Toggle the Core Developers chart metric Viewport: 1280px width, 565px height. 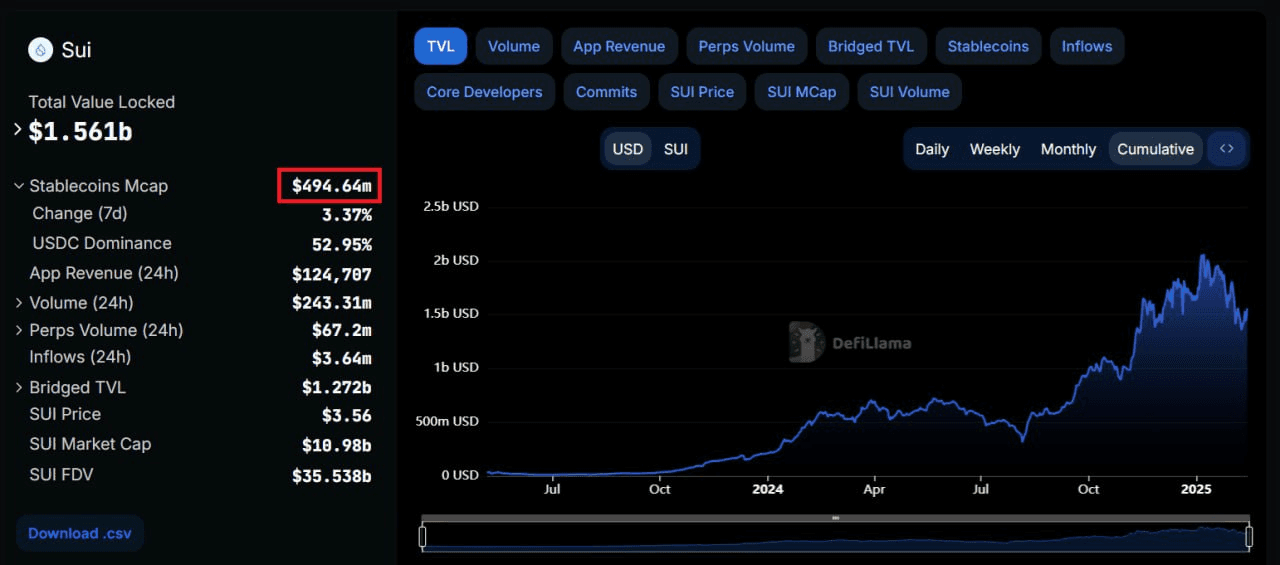pos(485,92)
